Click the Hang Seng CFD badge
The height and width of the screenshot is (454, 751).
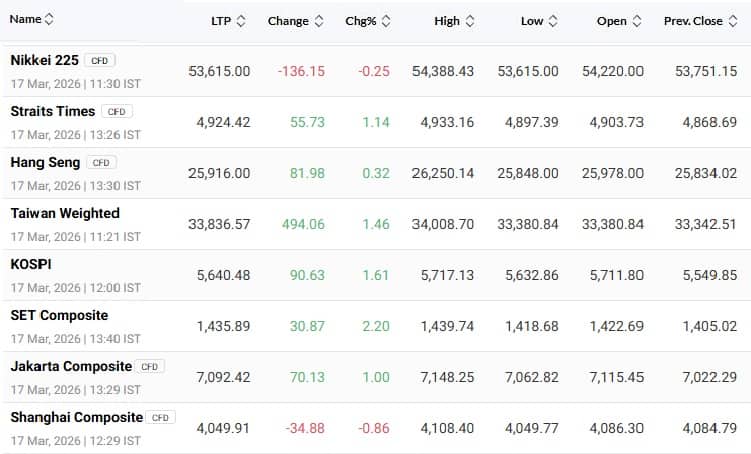point(101,163)
